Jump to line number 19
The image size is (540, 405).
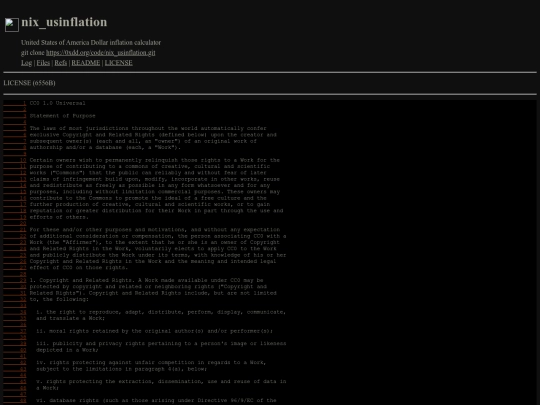coord(15,217)
